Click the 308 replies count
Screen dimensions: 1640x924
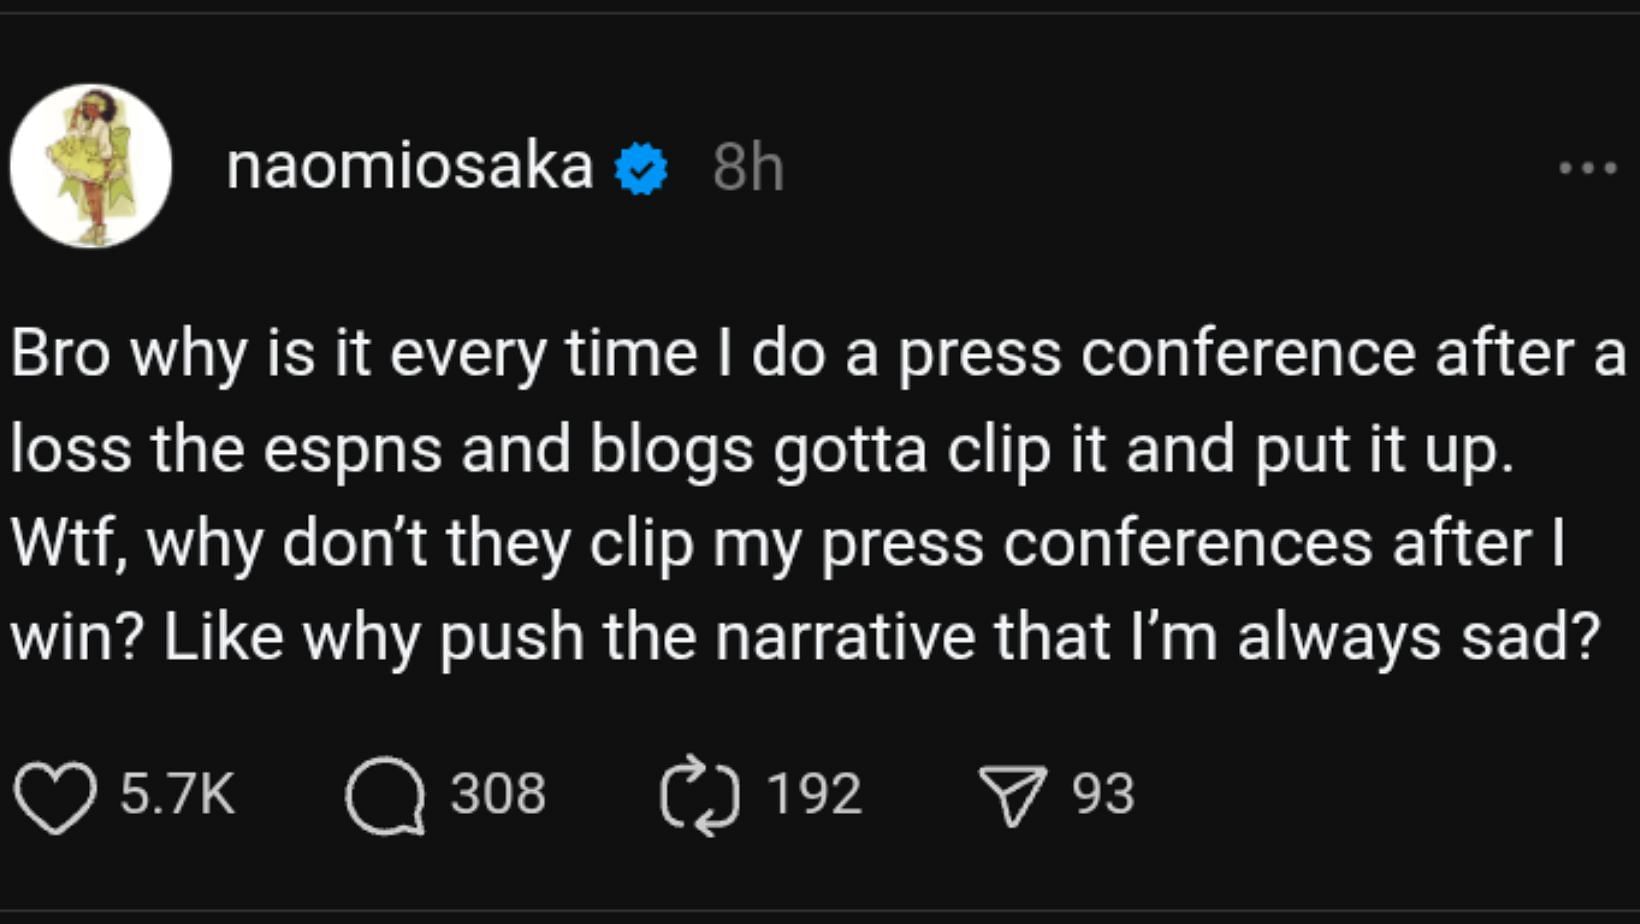tap(498, 795)
